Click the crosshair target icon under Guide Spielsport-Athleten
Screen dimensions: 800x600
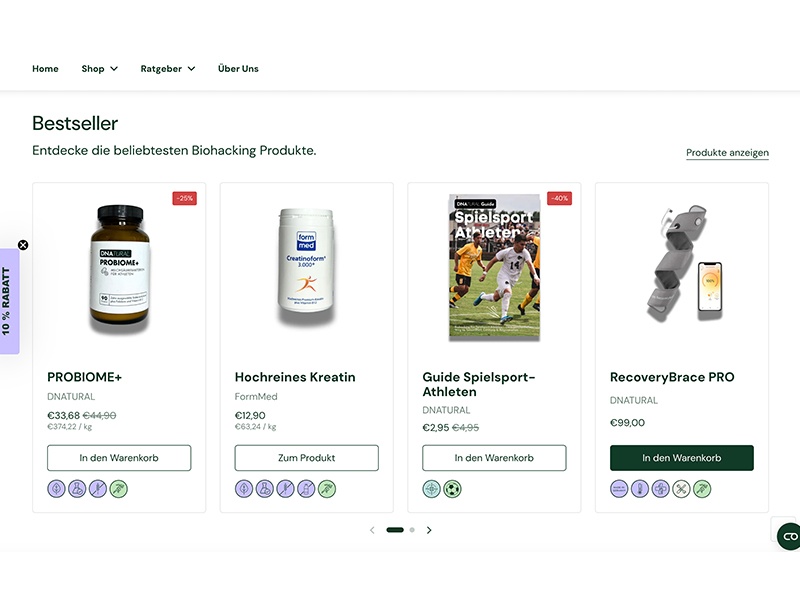pyautogui.click(x=432, y=489)
